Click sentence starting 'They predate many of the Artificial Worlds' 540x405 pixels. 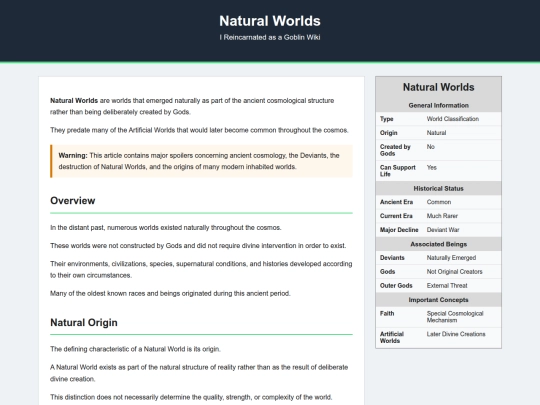tap(199, 130)
